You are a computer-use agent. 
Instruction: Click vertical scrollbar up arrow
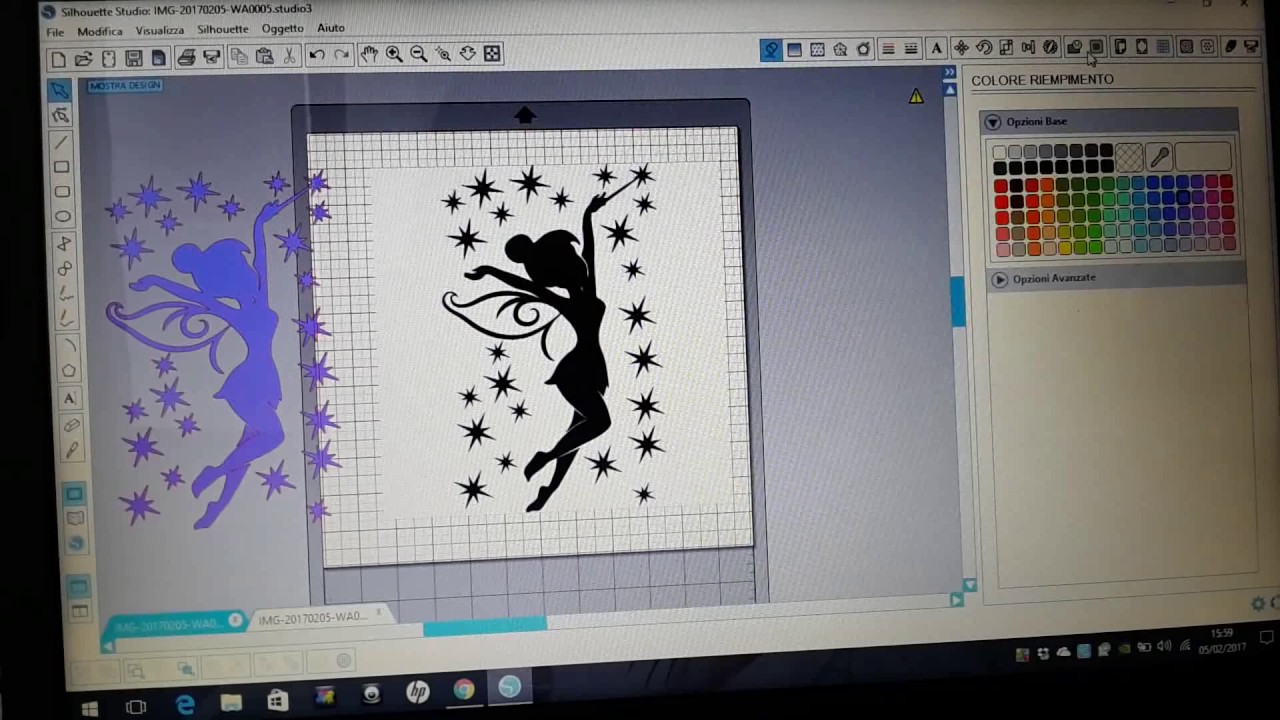950,91
